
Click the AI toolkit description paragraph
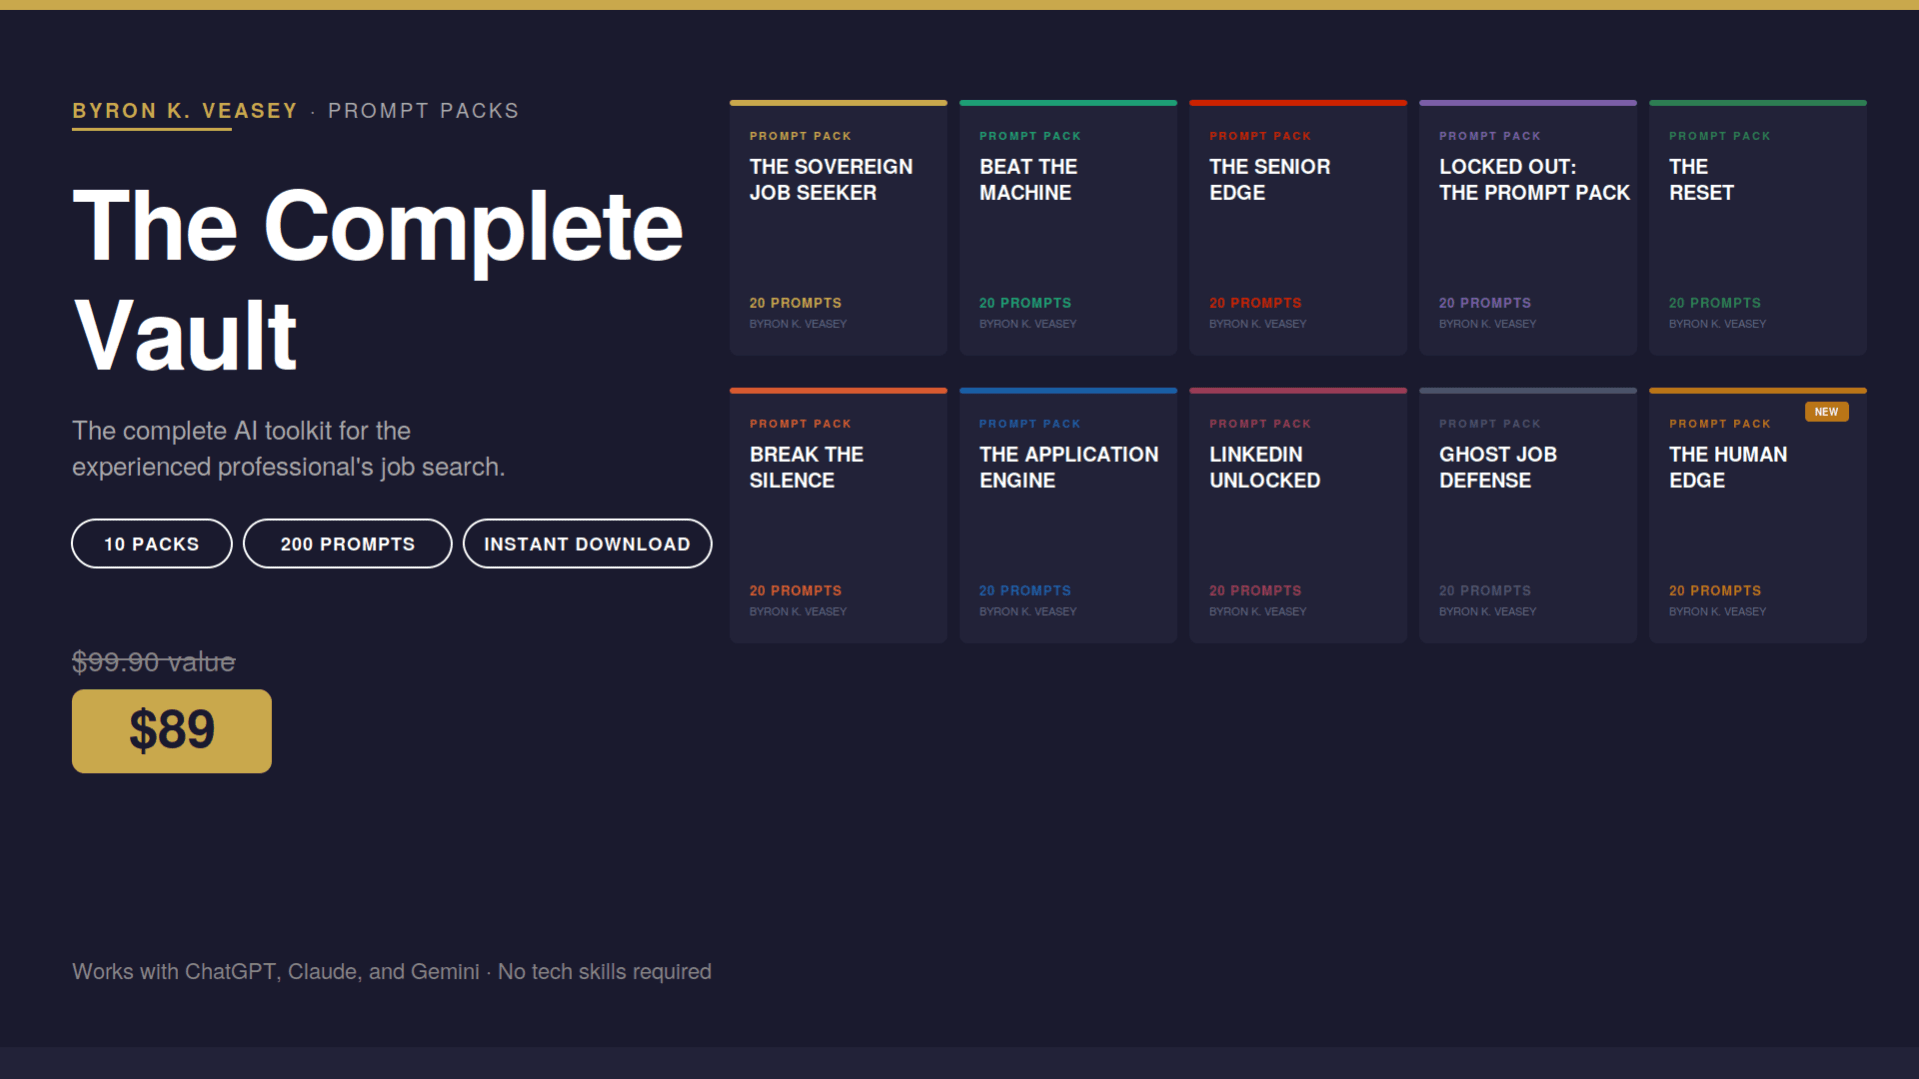coord(288,449)
